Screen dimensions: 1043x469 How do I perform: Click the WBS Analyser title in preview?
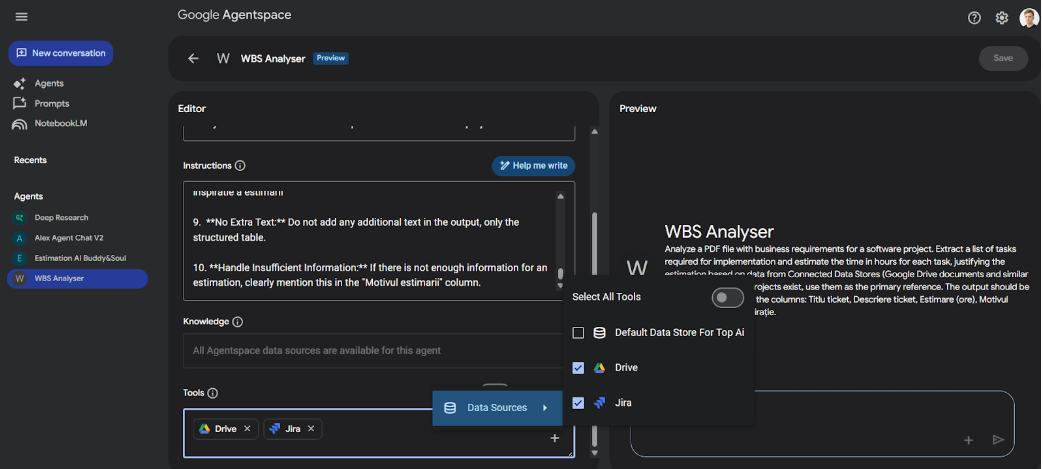point(719,232)
